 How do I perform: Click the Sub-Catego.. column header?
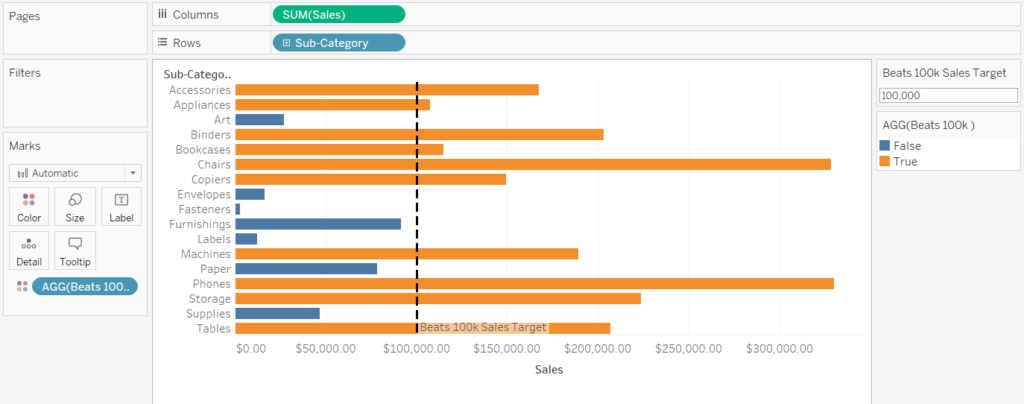coord(196,74)
